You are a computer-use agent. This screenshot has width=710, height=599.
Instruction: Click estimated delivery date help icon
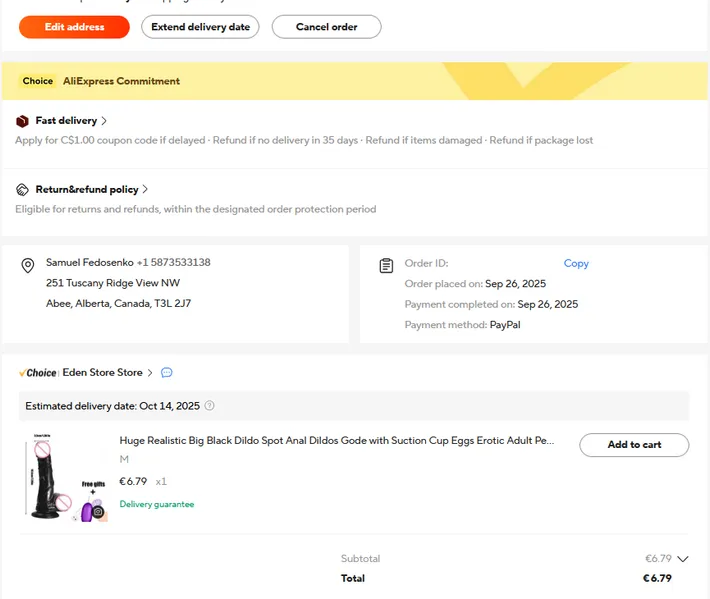click(x=209, y=406)
